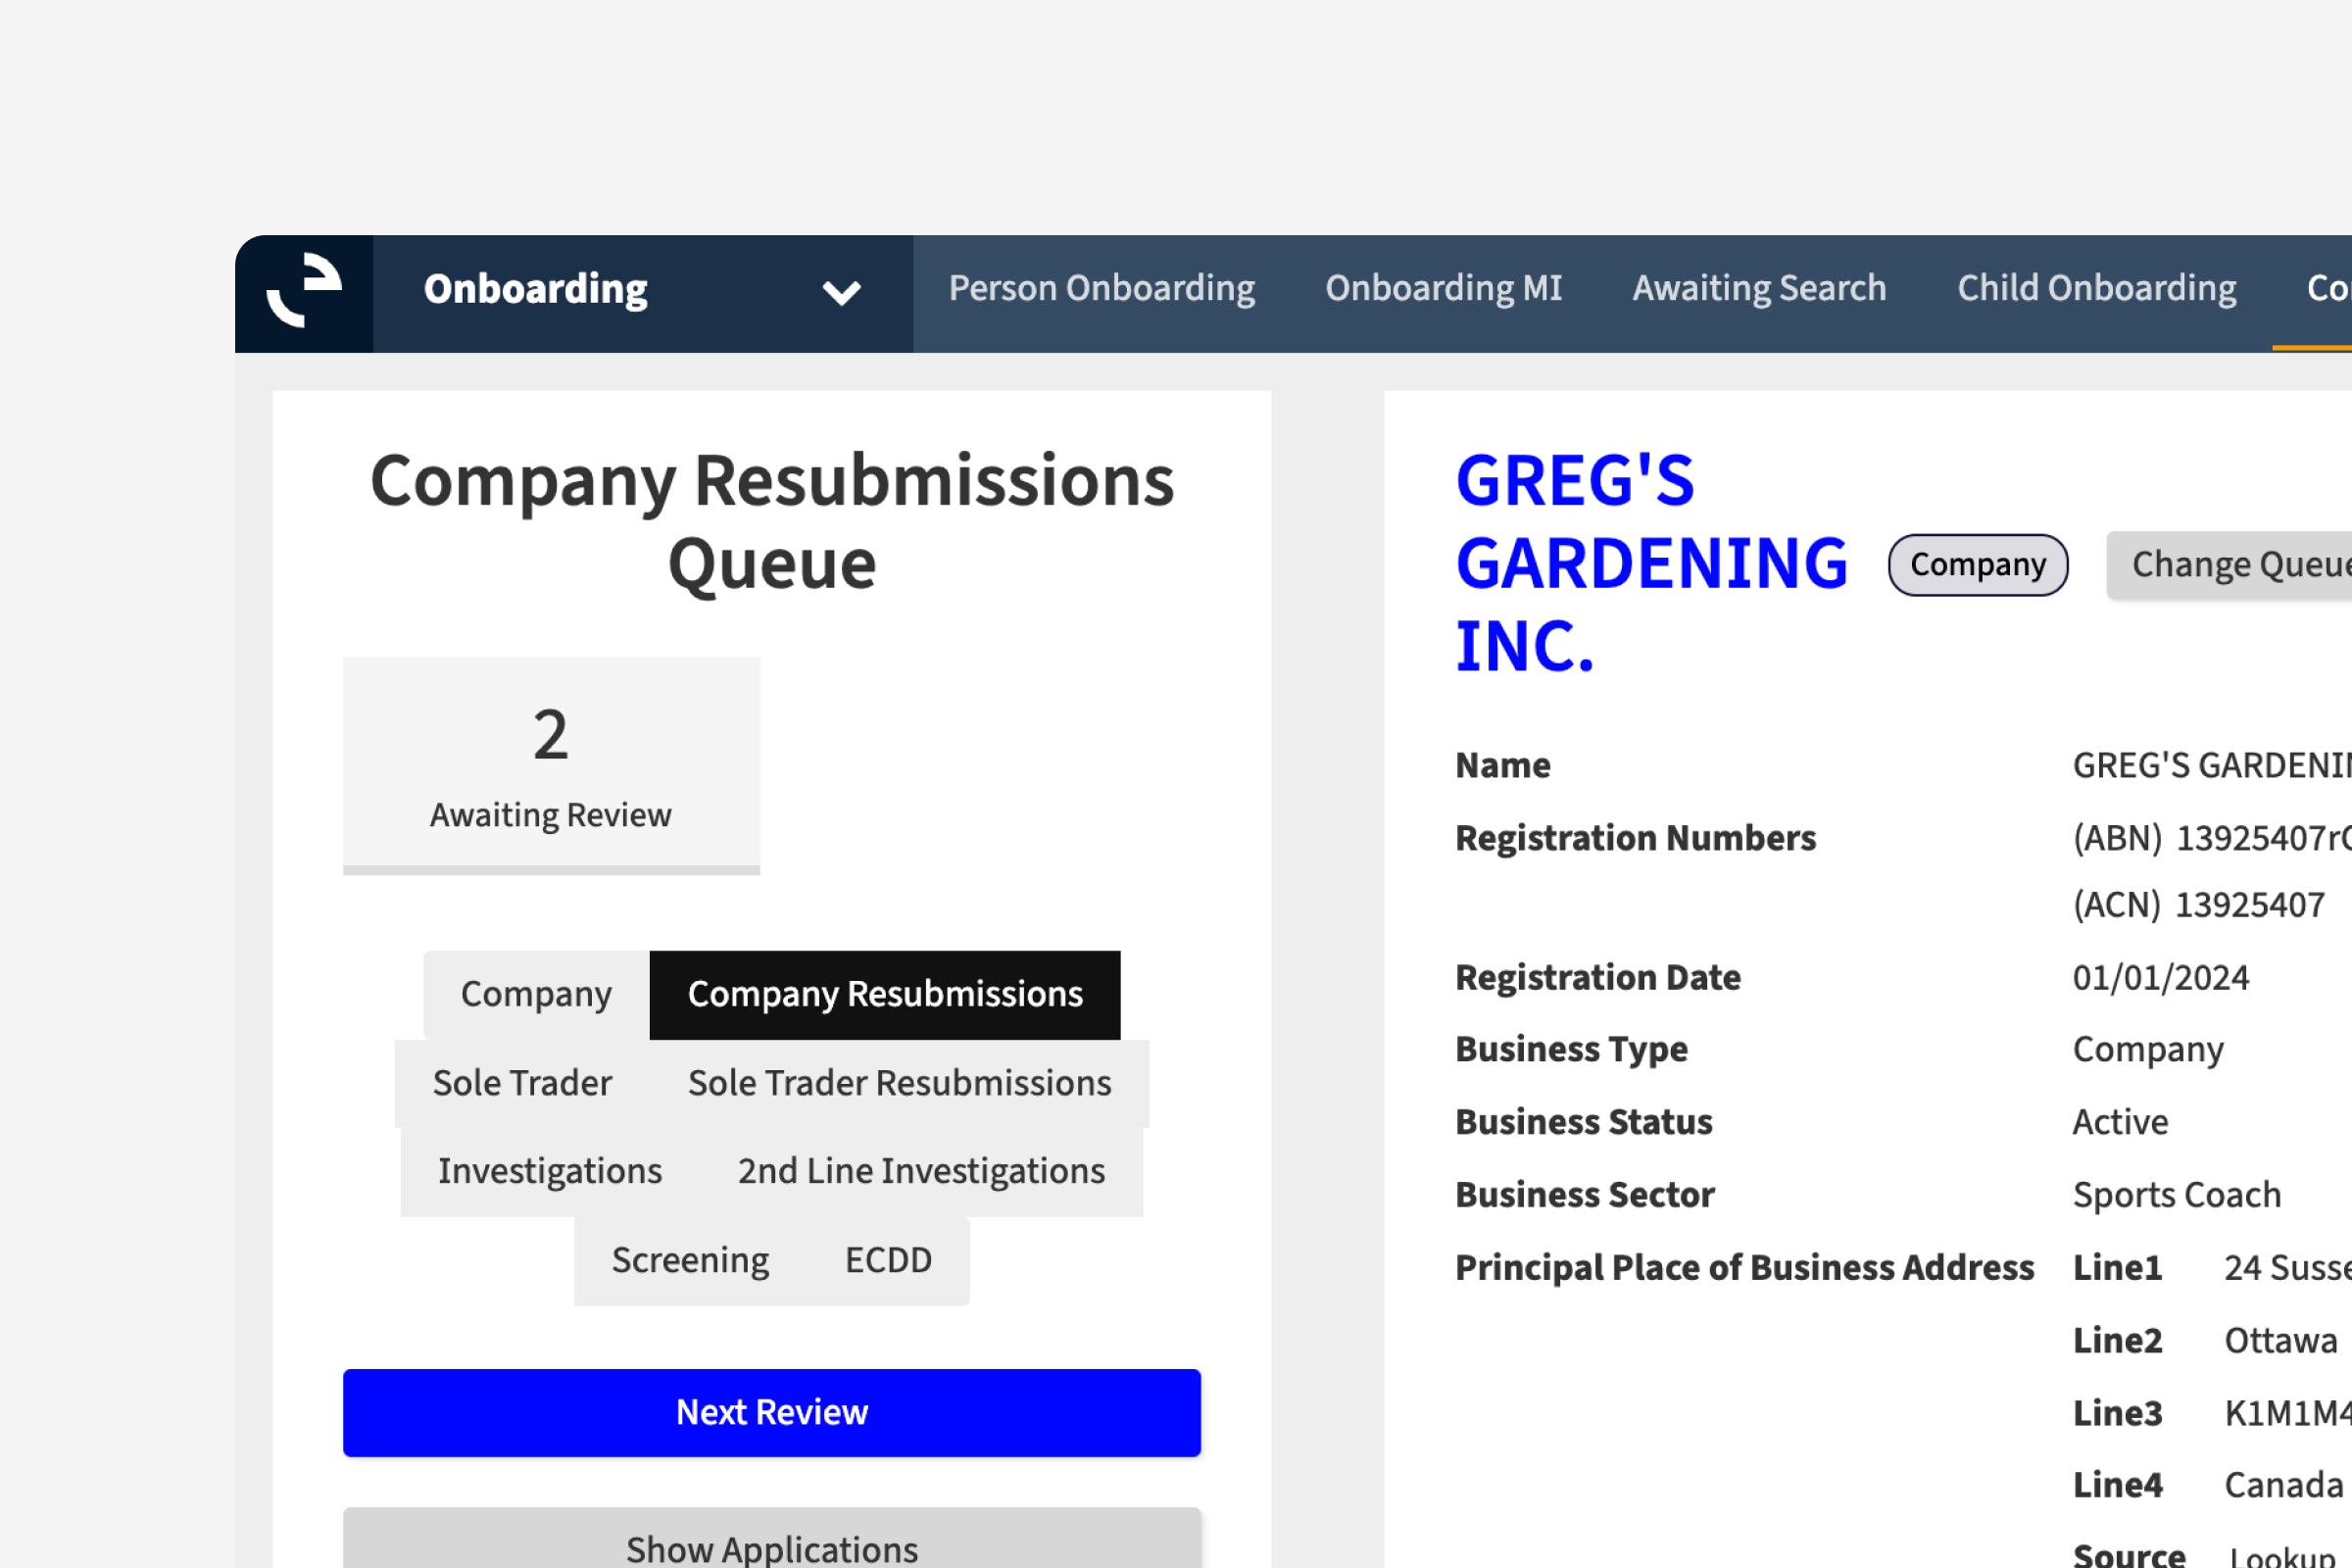
Task: Switch to Sole Trader Resubmissions queue
Action: coord(899,1084)
